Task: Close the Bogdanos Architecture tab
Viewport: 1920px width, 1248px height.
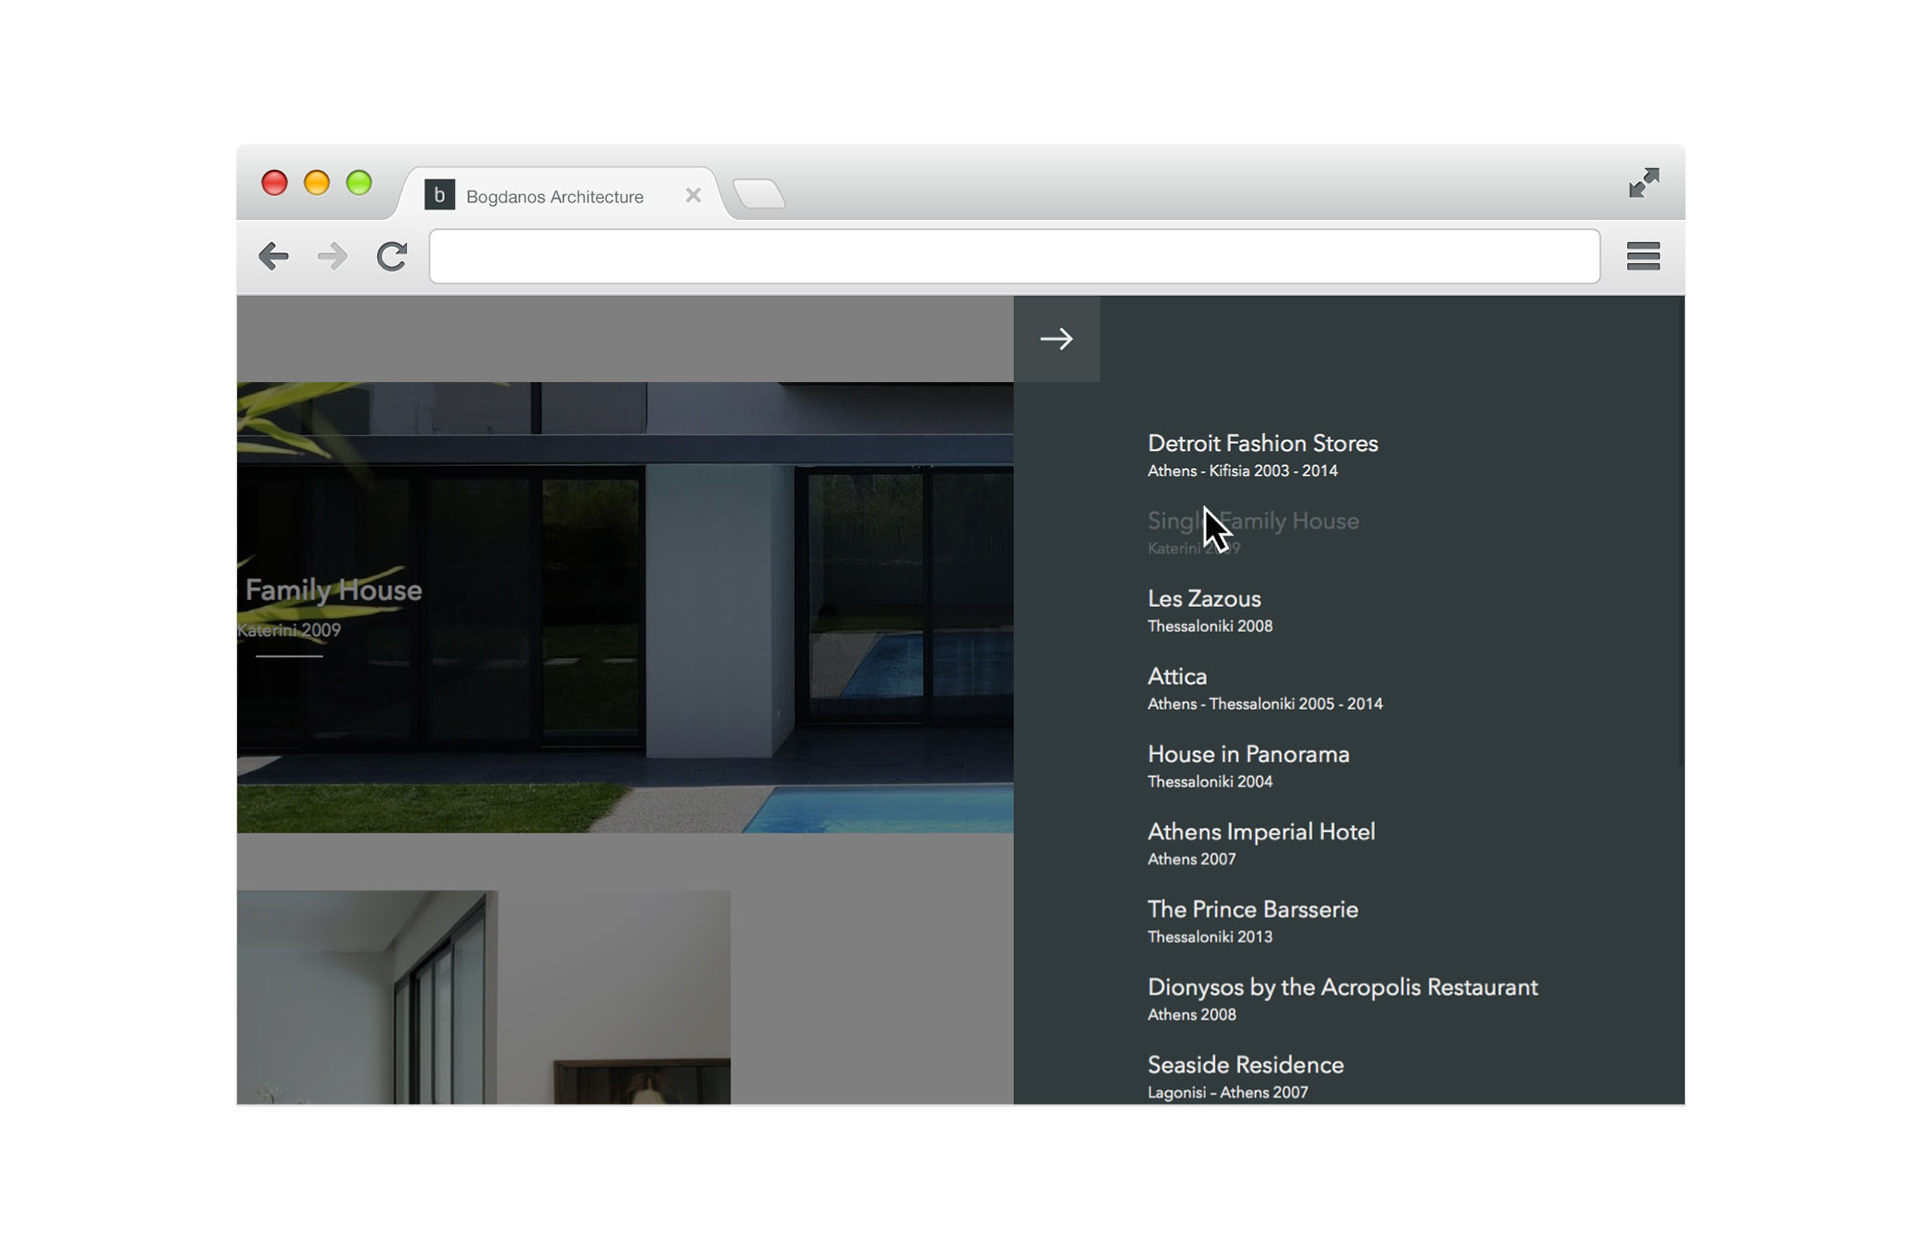Action: [x=693, y=195]
